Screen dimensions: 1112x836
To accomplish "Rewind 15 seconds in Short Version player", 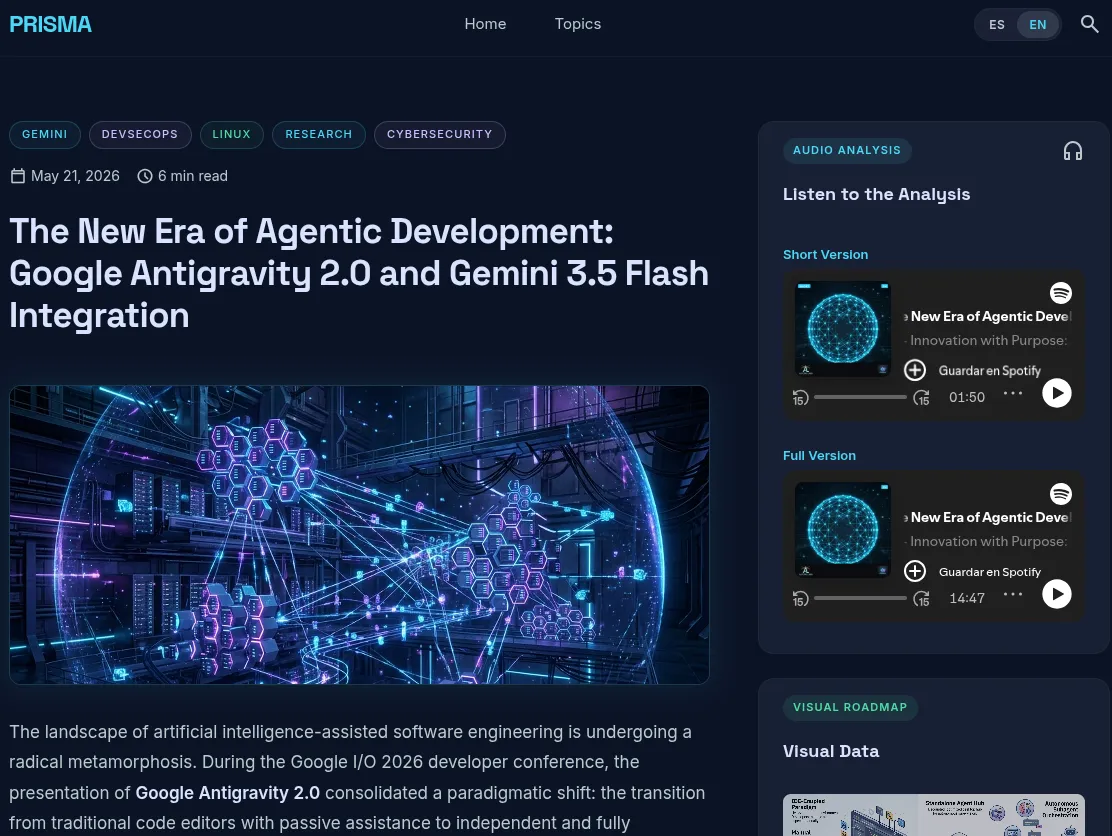I will pos(800,399).
